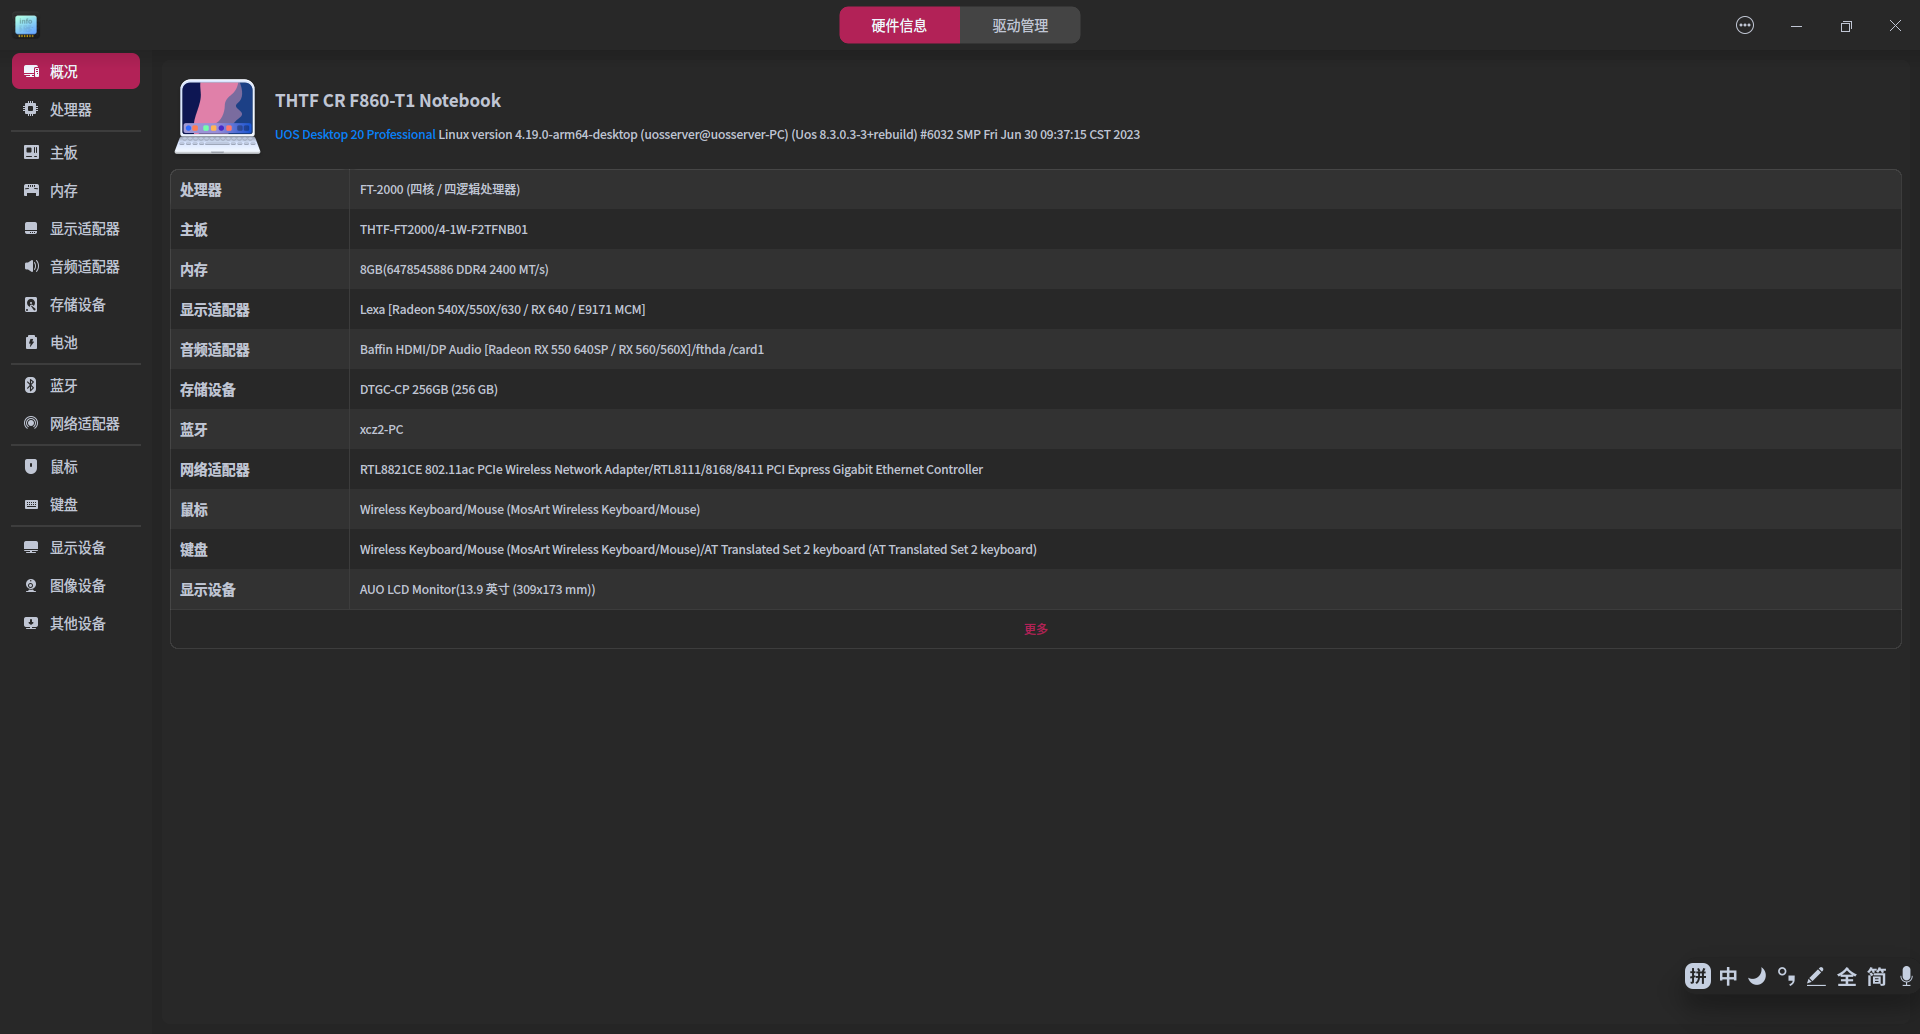This screenshot has width=1920, height=1034.
Task: Toggle the 全 full-width character mode
Action: coord(1846,976)
